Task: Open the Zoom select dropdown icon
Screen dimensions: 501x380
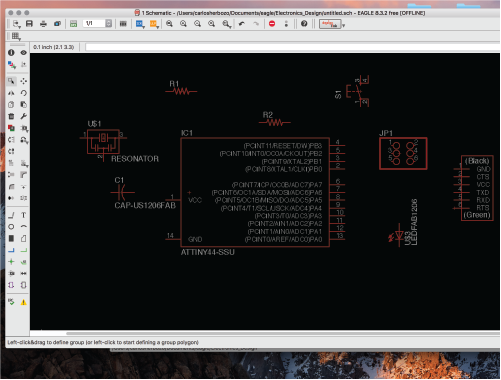Action: coord(227,24)
